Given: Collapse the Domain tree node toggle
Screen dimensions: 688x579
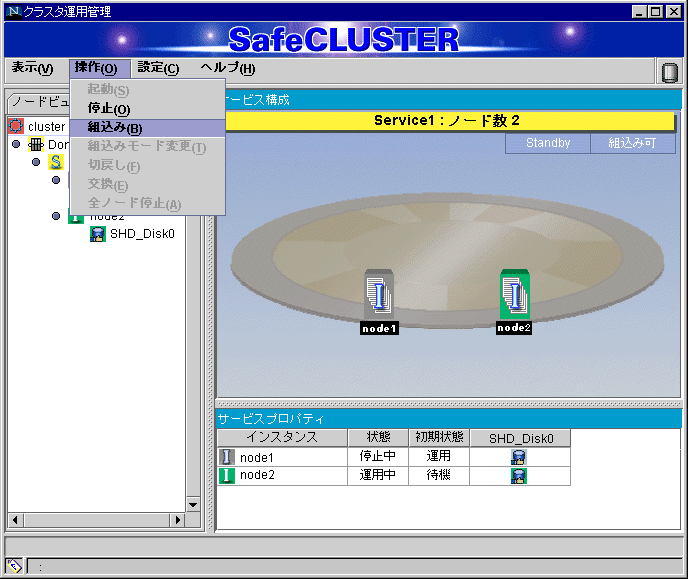Looking at the screenshot, I should pyautogui.click(x=16, y=145).
